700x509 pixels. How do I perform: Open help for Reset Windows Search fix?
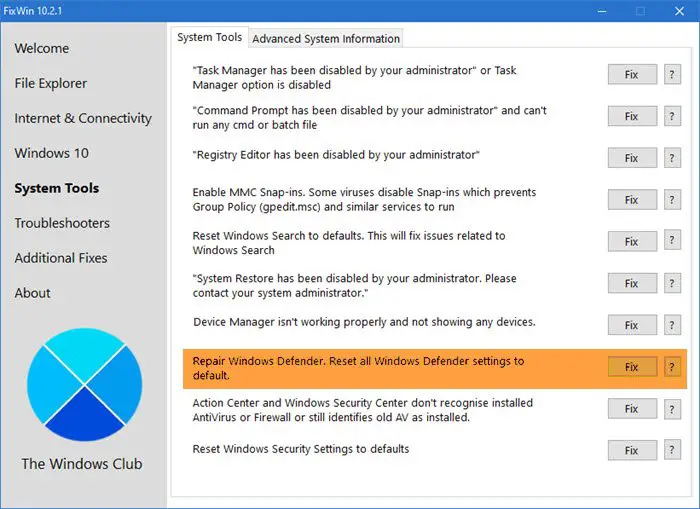coord(672,241)
